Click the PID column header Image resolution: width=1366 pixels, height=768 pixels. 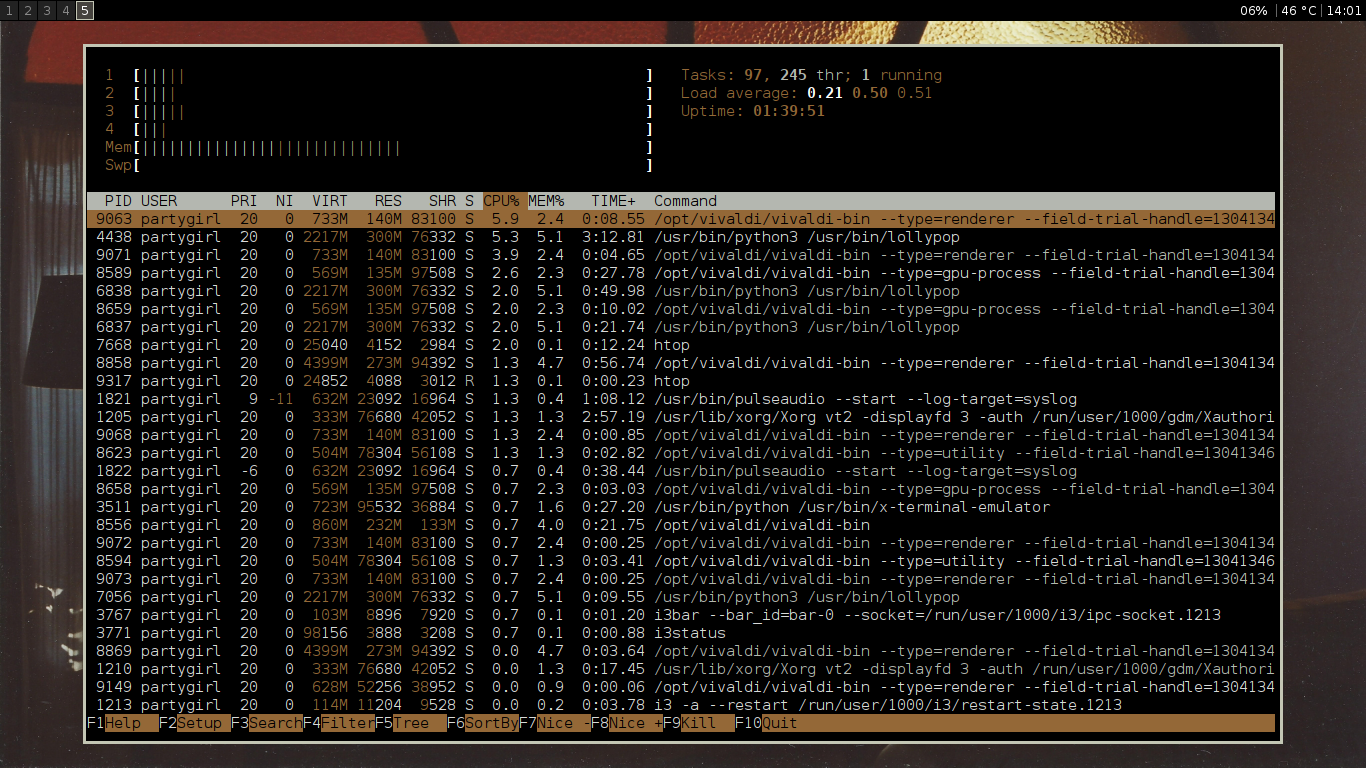(x=118, y=201)
